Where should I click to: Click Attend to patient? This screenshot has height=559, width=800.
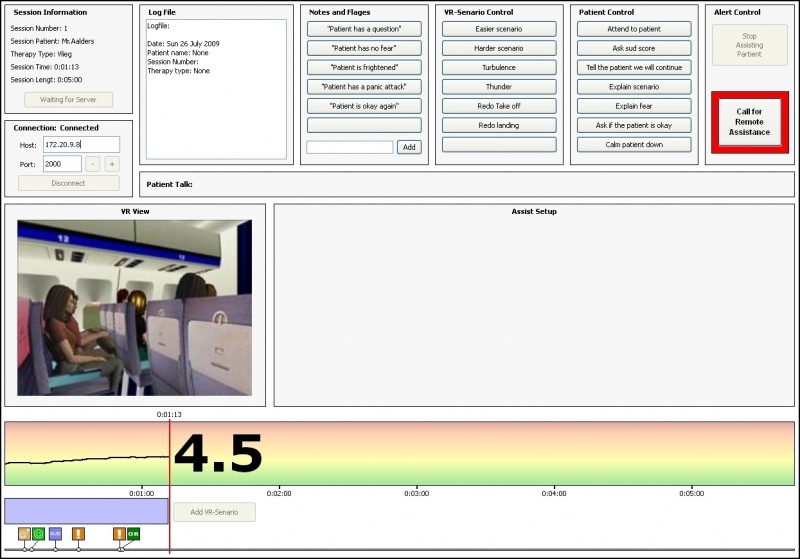point(634,29)
